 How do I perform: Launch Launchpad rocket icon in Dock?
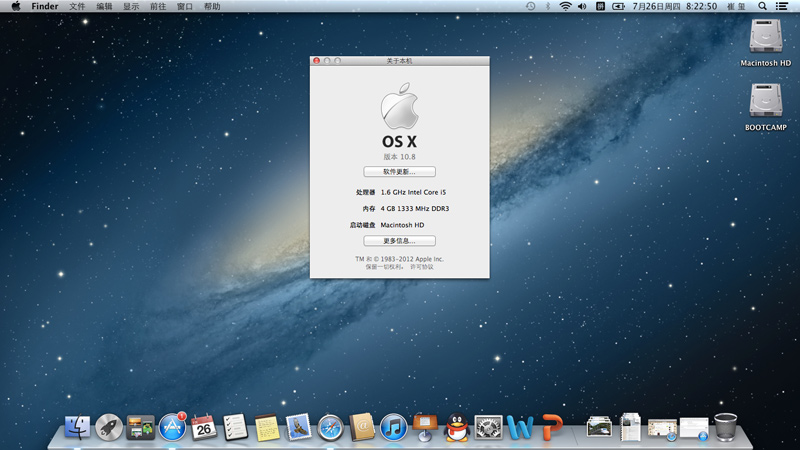[109, 428]
